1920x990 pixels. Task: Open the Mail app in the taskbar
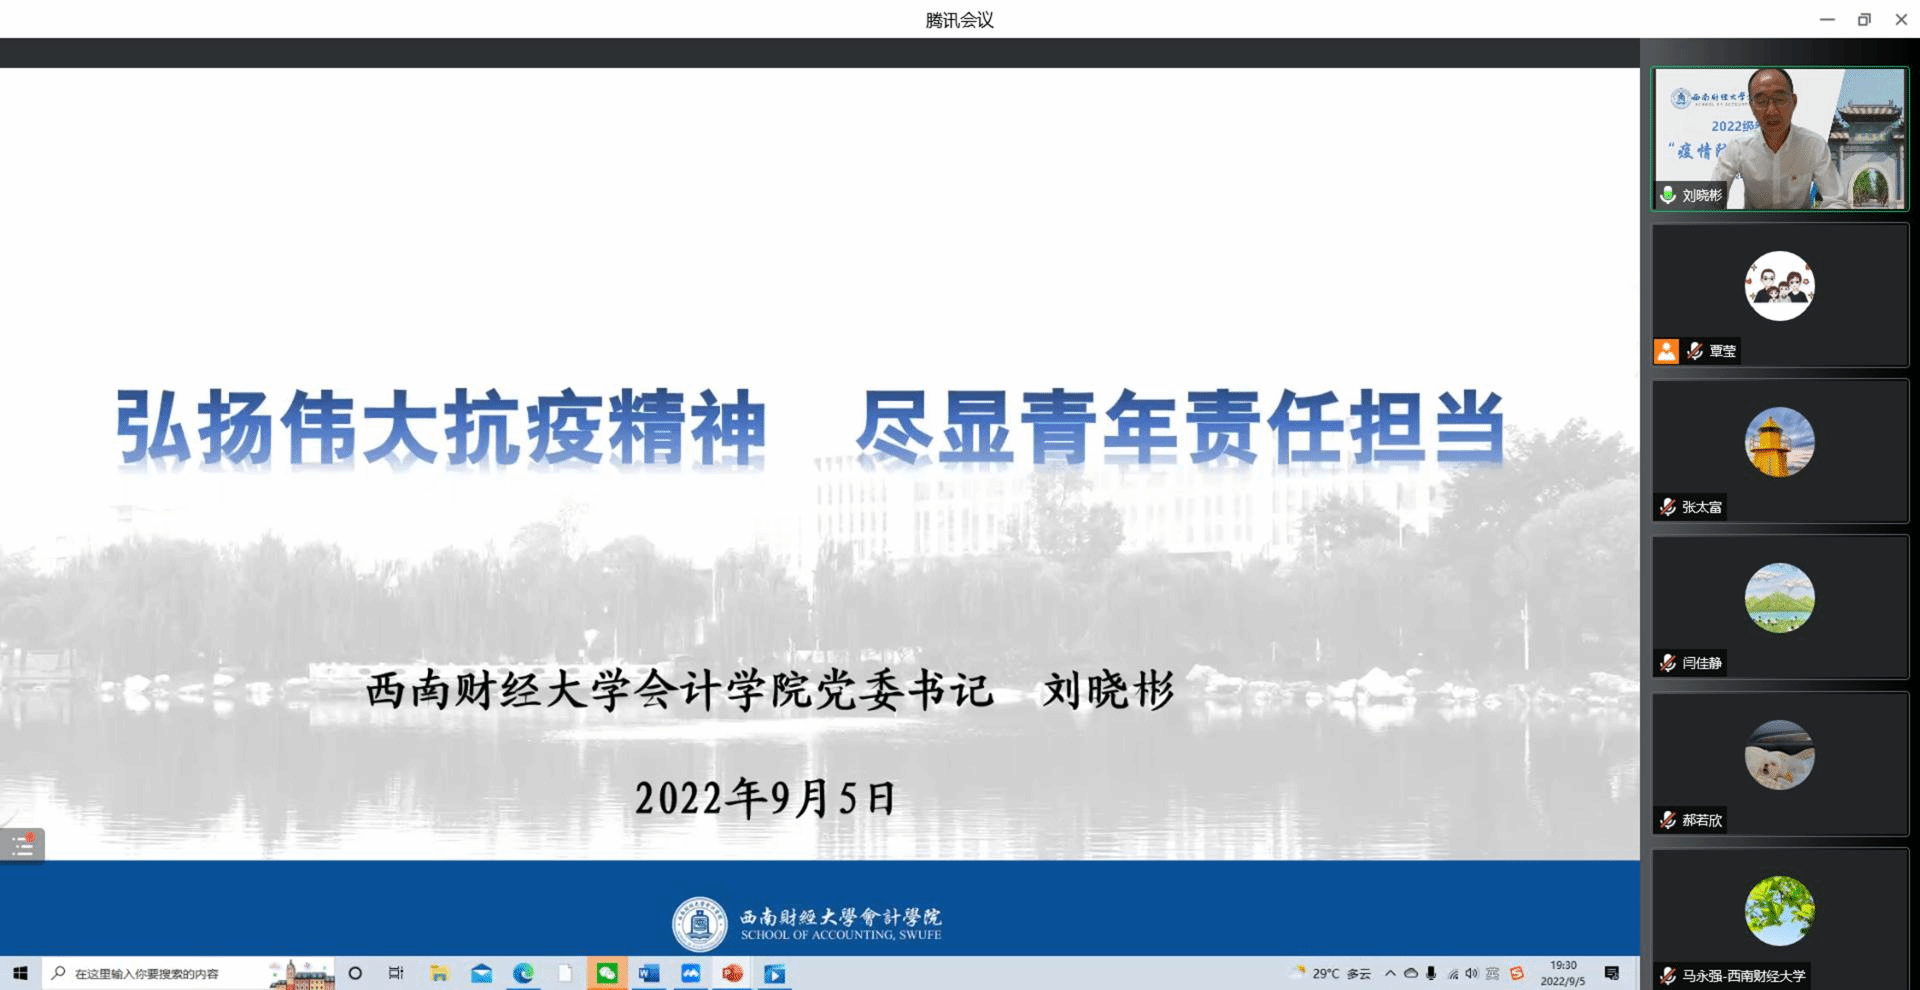[481, 973]
